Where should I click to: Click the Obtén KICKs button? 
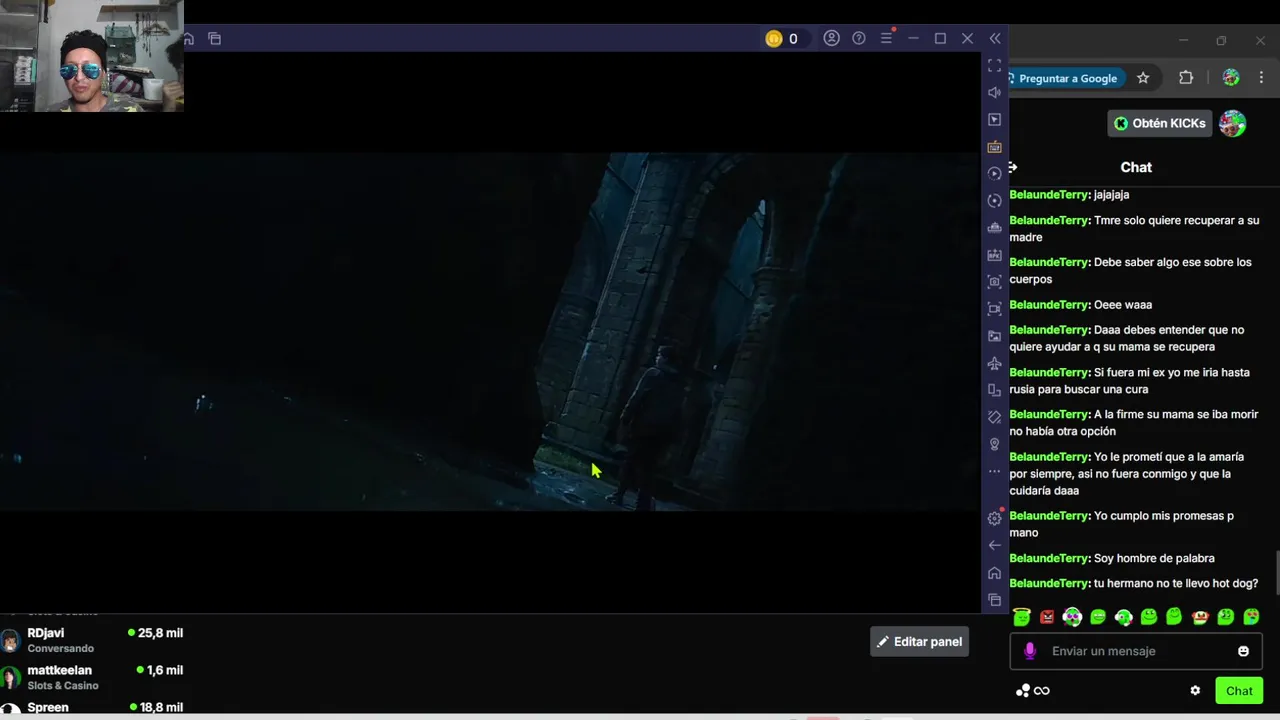point(1160,123)
